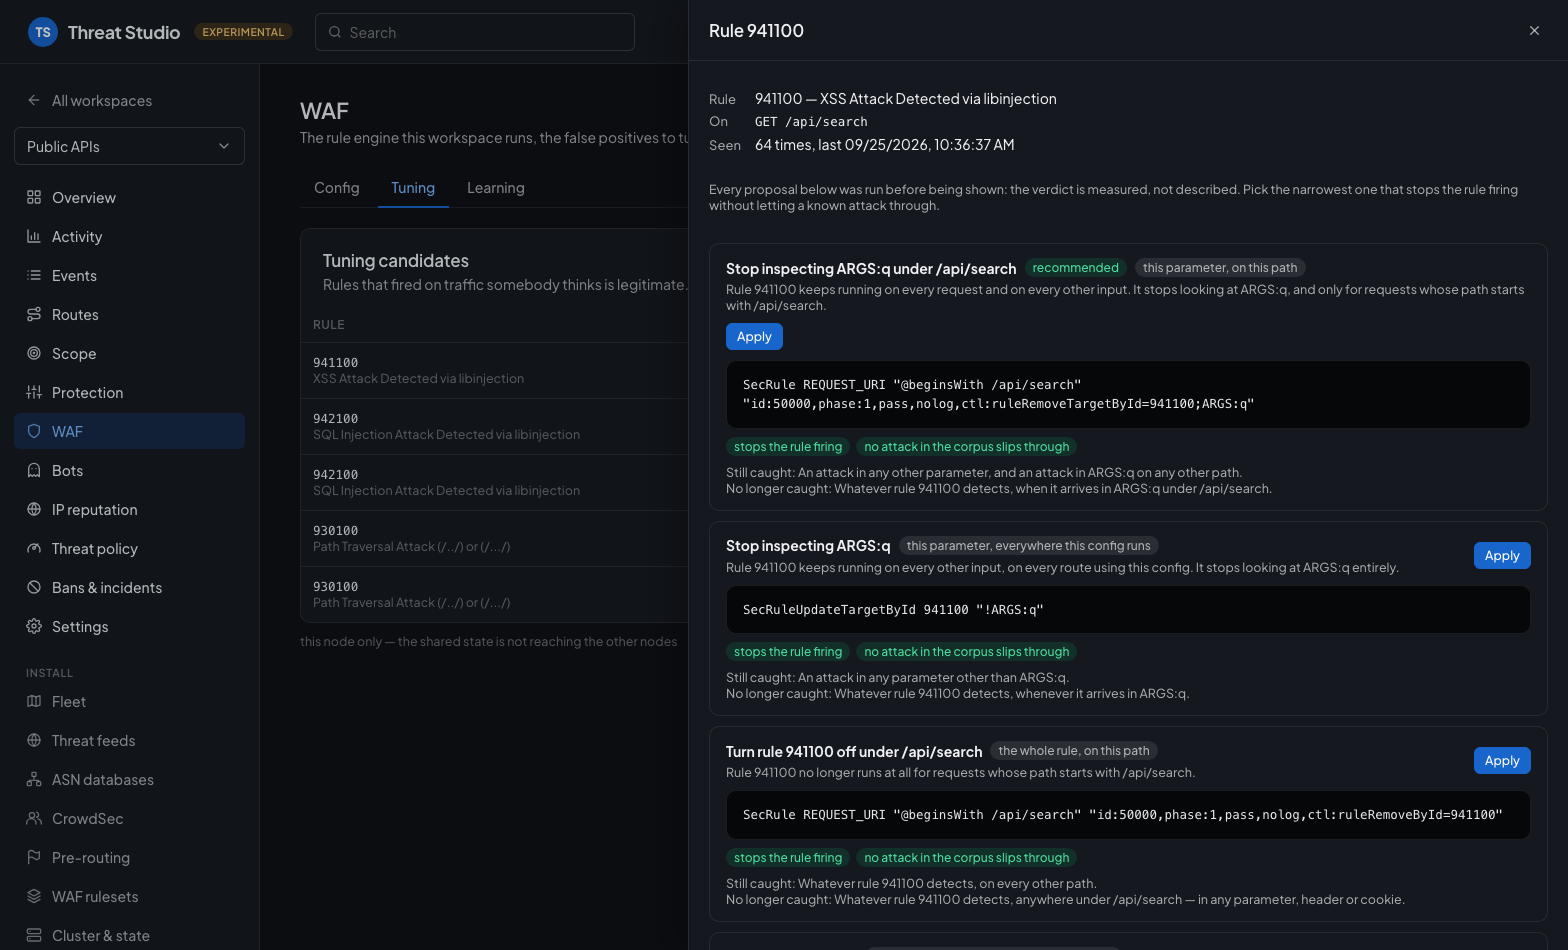Focus the Search input field
This screenshot has height=950, width=1568.
pyautogui.click(x=475, y=32)
